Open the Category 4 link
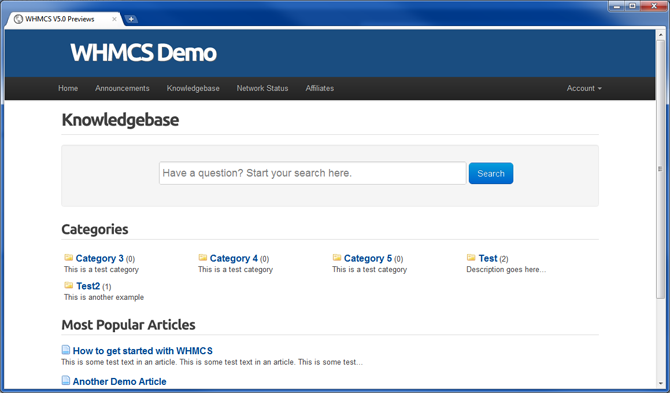Screen dimensions: 670x393 234,258
